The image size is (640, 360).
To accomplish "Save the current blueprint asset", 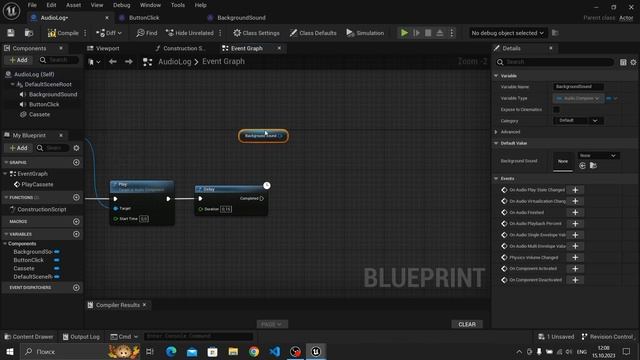I will (x=11, y=33).
